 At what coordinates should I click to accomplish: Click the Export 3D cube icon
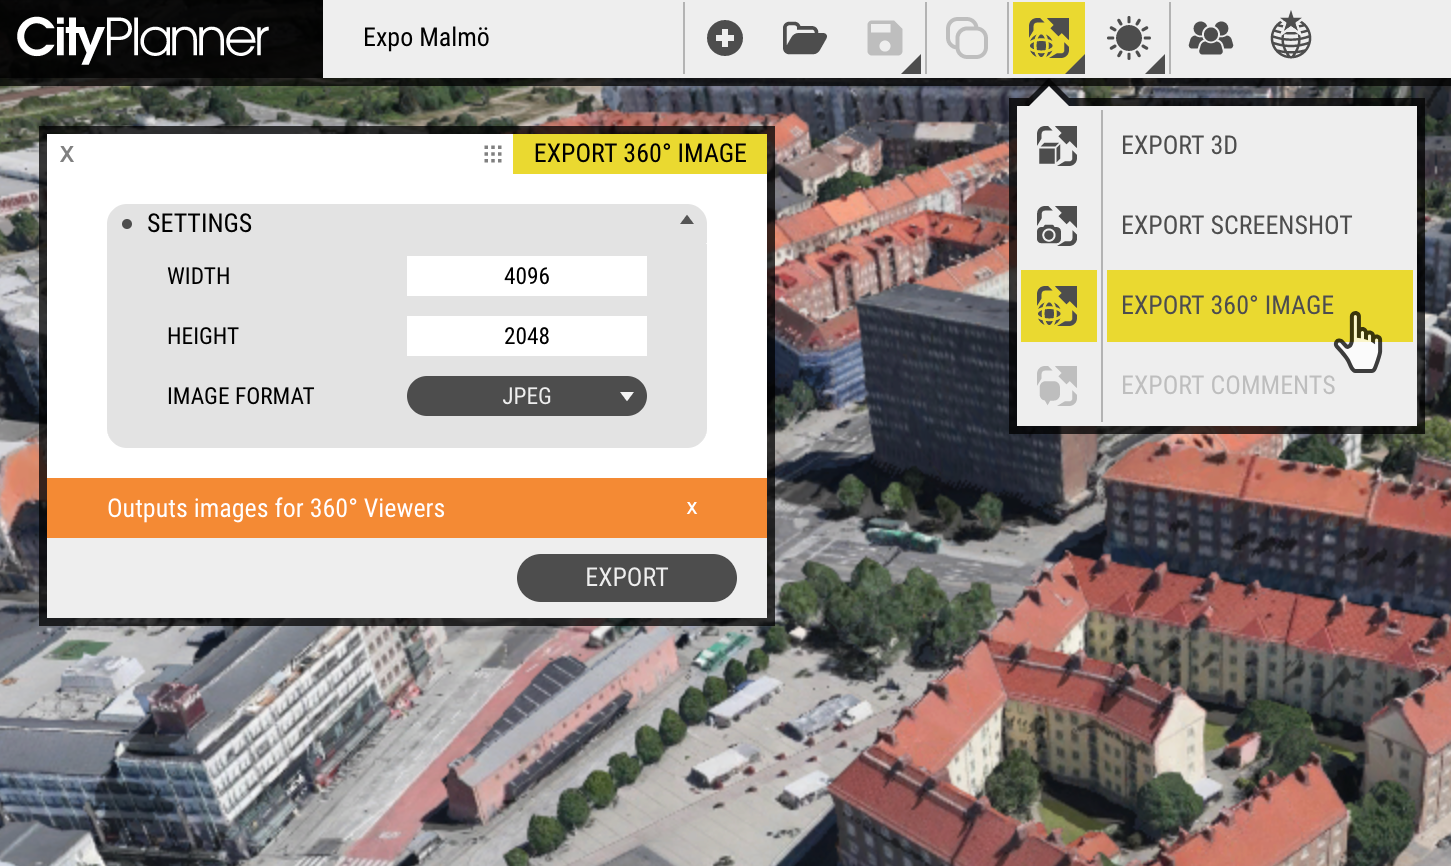[1058, 146]
